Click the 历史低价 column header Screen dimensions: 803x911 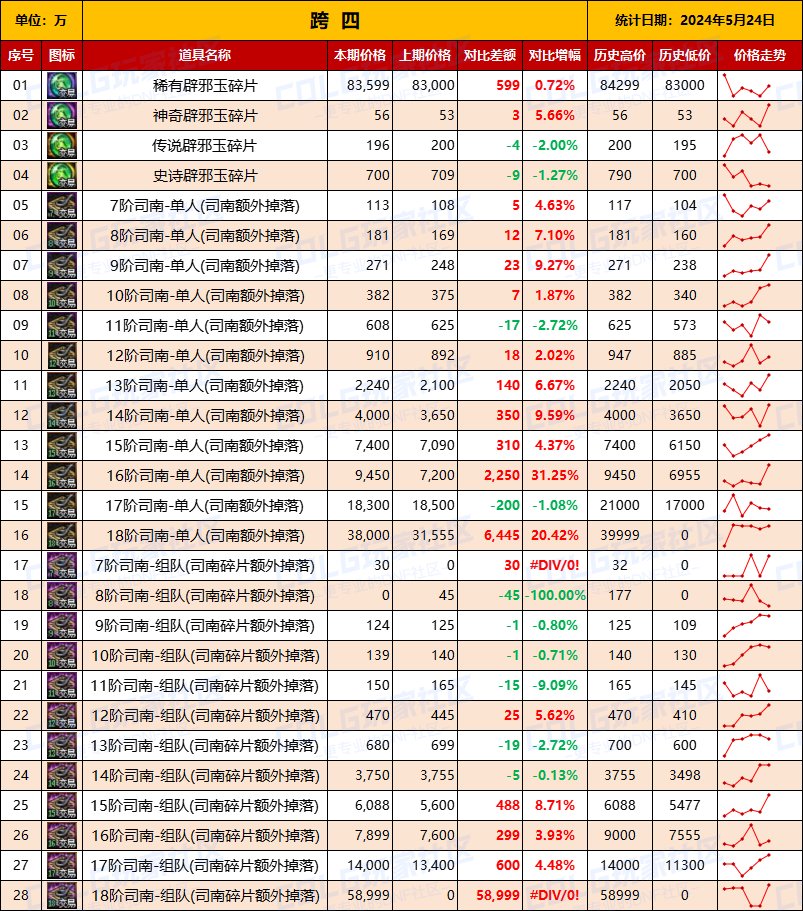click(684, 55)
